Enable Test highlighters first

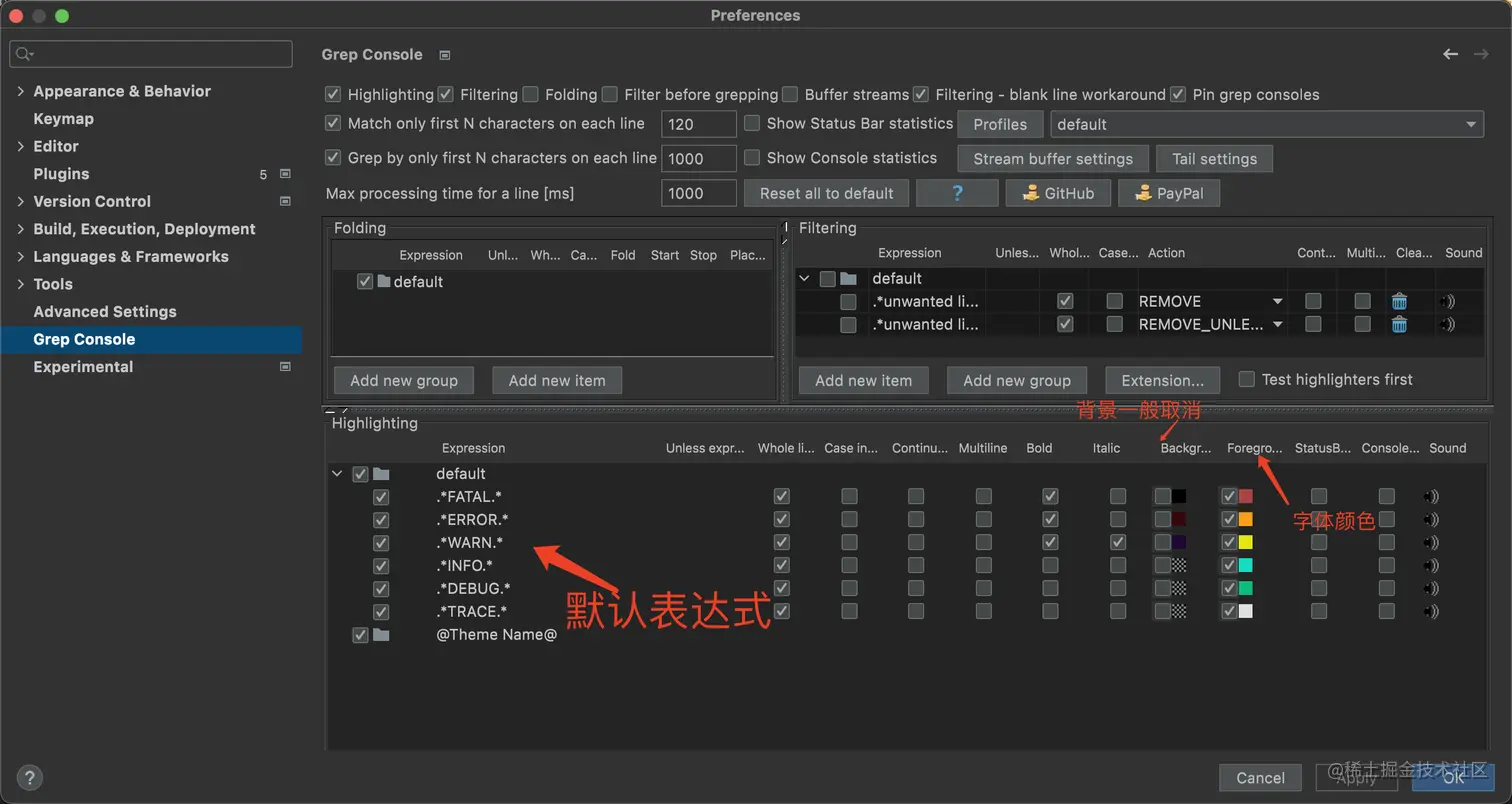[1247, 380]
